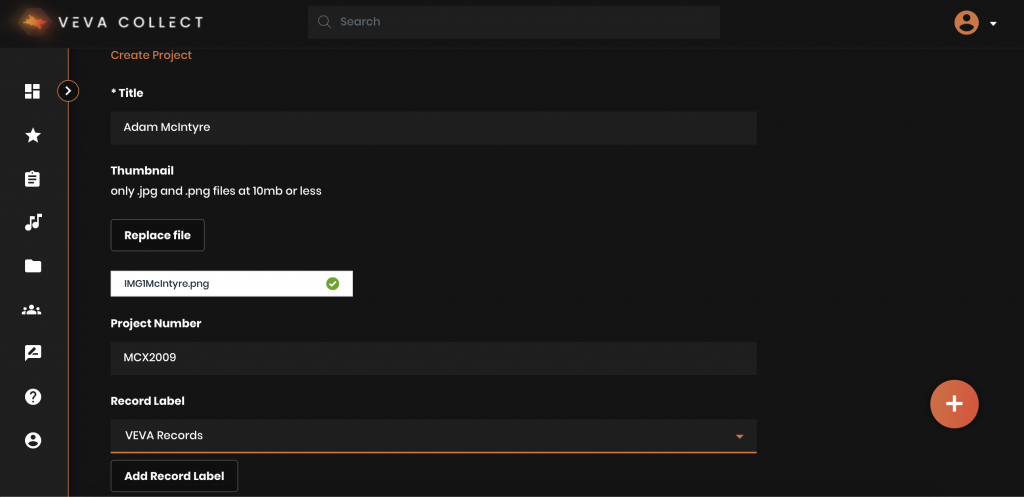This screenshot has width=1024, height=497.
Task: Click the Project Number label
Action: [x=155, y=324]
